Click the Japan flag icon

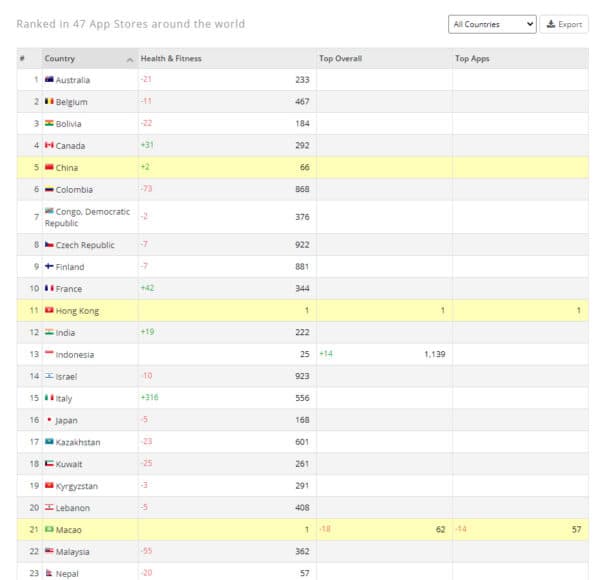point(49,420)
